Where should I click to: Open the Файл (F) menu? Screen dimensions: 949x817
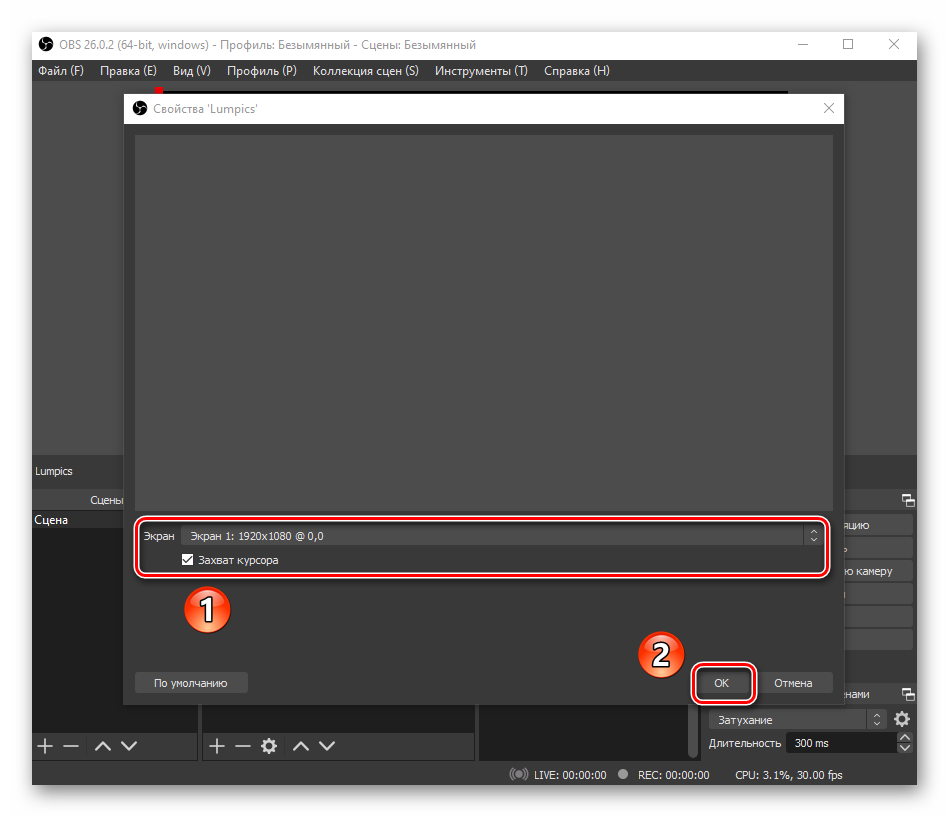point(61,71)
